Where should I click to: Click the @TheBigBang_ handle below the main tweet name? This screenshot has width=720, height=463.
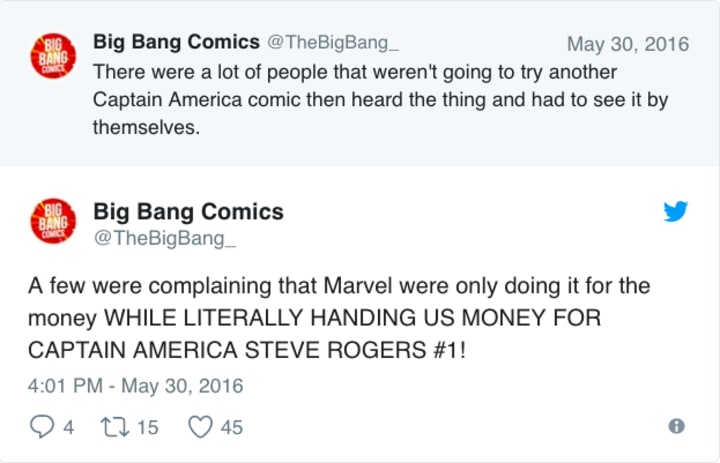[152, 237]
